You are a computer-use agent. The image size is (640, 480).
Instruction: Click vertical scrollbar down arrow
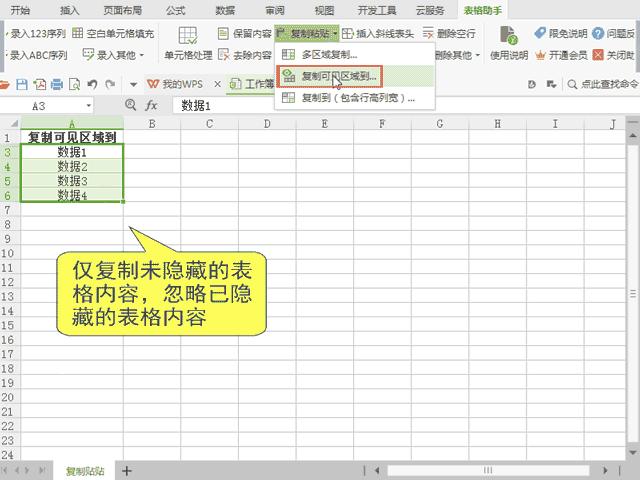click(633, 453)
